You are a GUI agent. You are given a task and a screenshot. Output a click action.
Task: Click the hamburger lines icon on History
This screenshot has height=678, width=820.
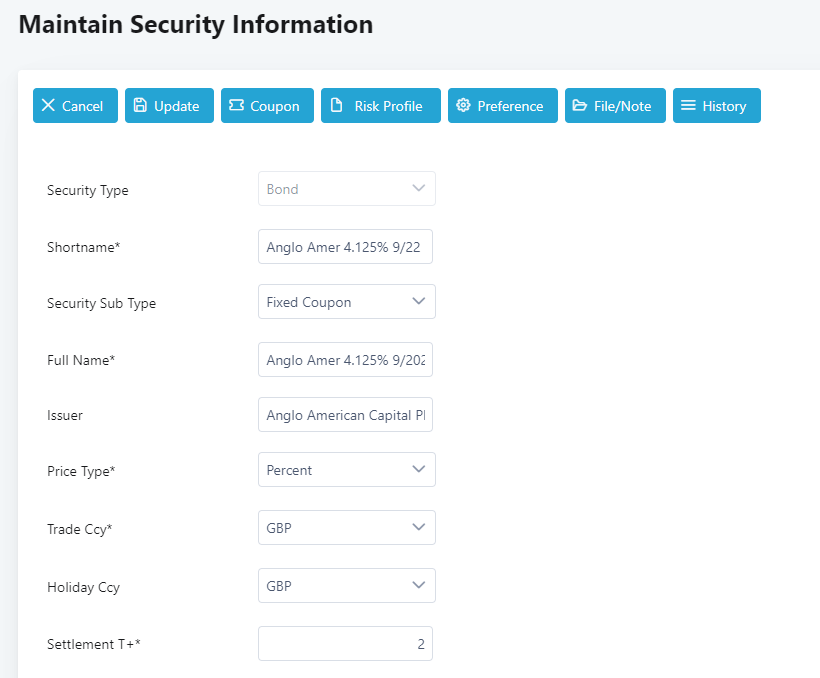[x=688, y=106]
